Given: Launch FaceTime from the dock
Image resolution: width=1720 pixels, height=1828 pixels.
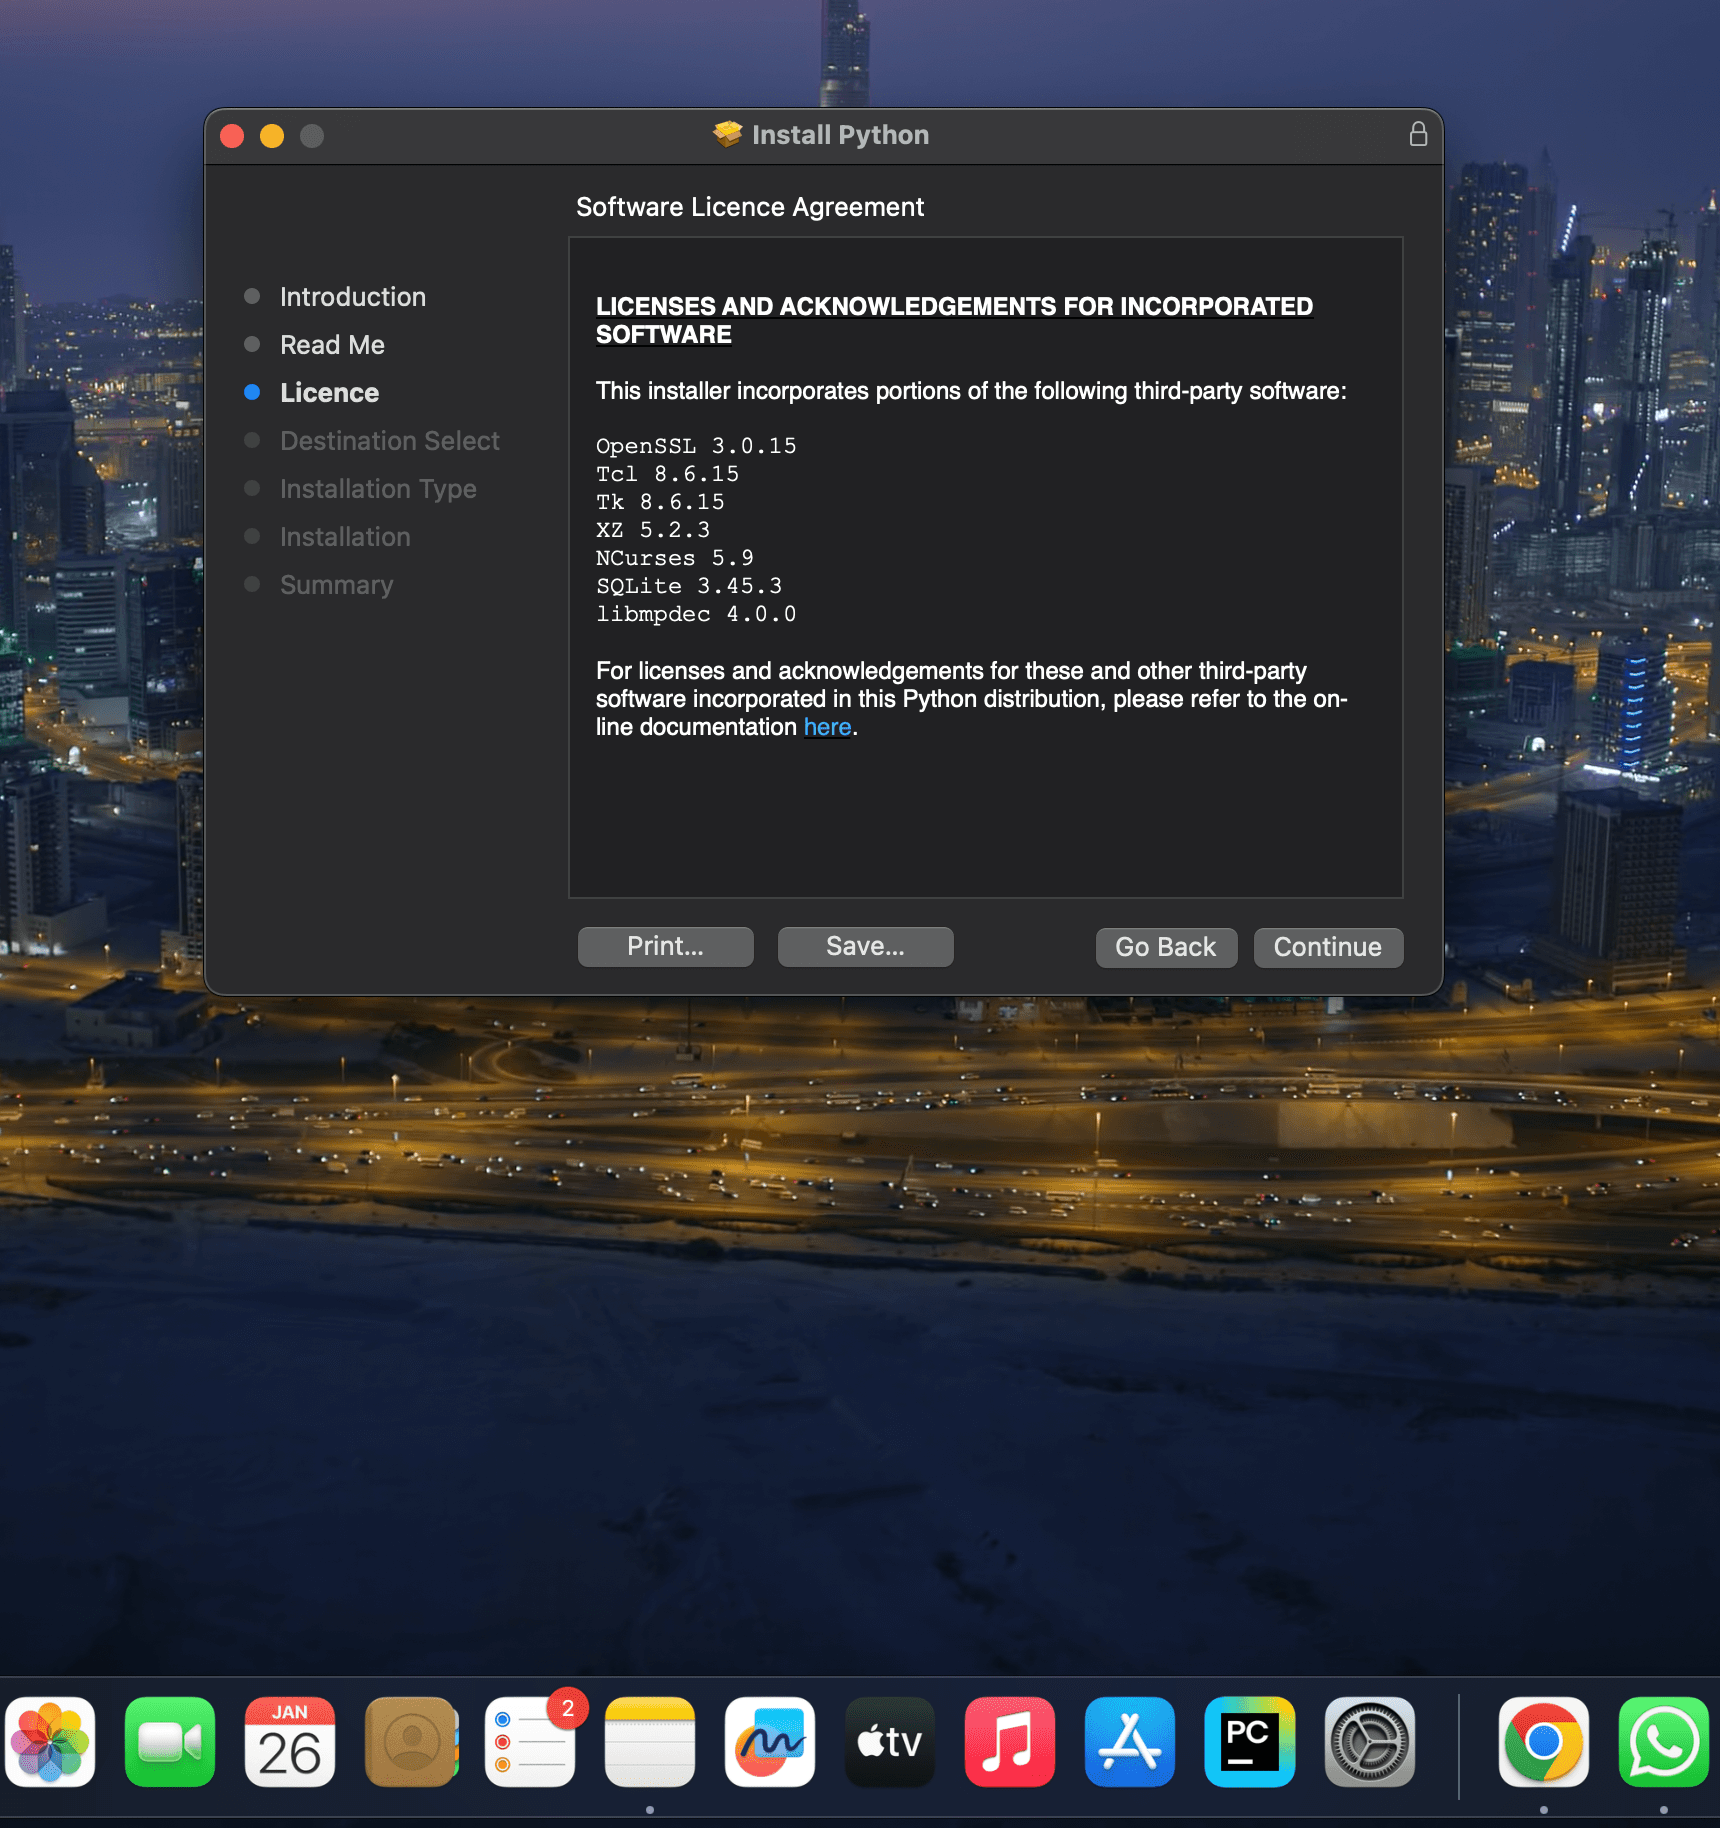Looking at the screenshot, I should click(170, 1741).
